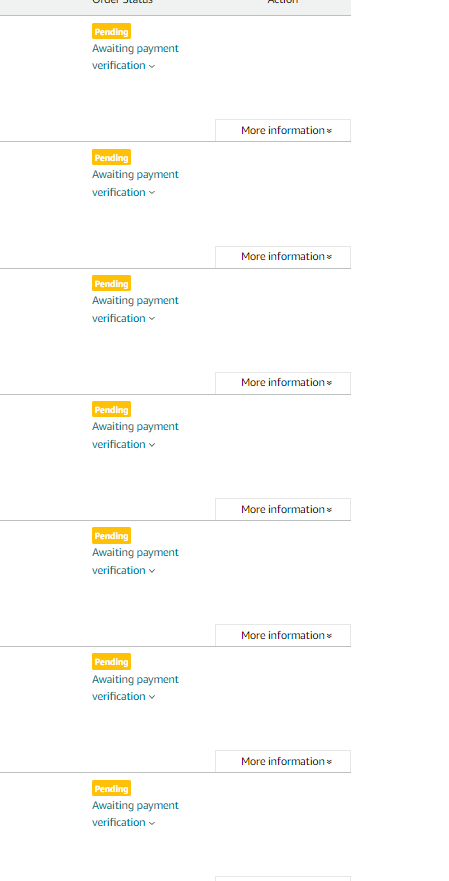Expand More information under the third order
The image size is (449, 881).
coord(283,383)
